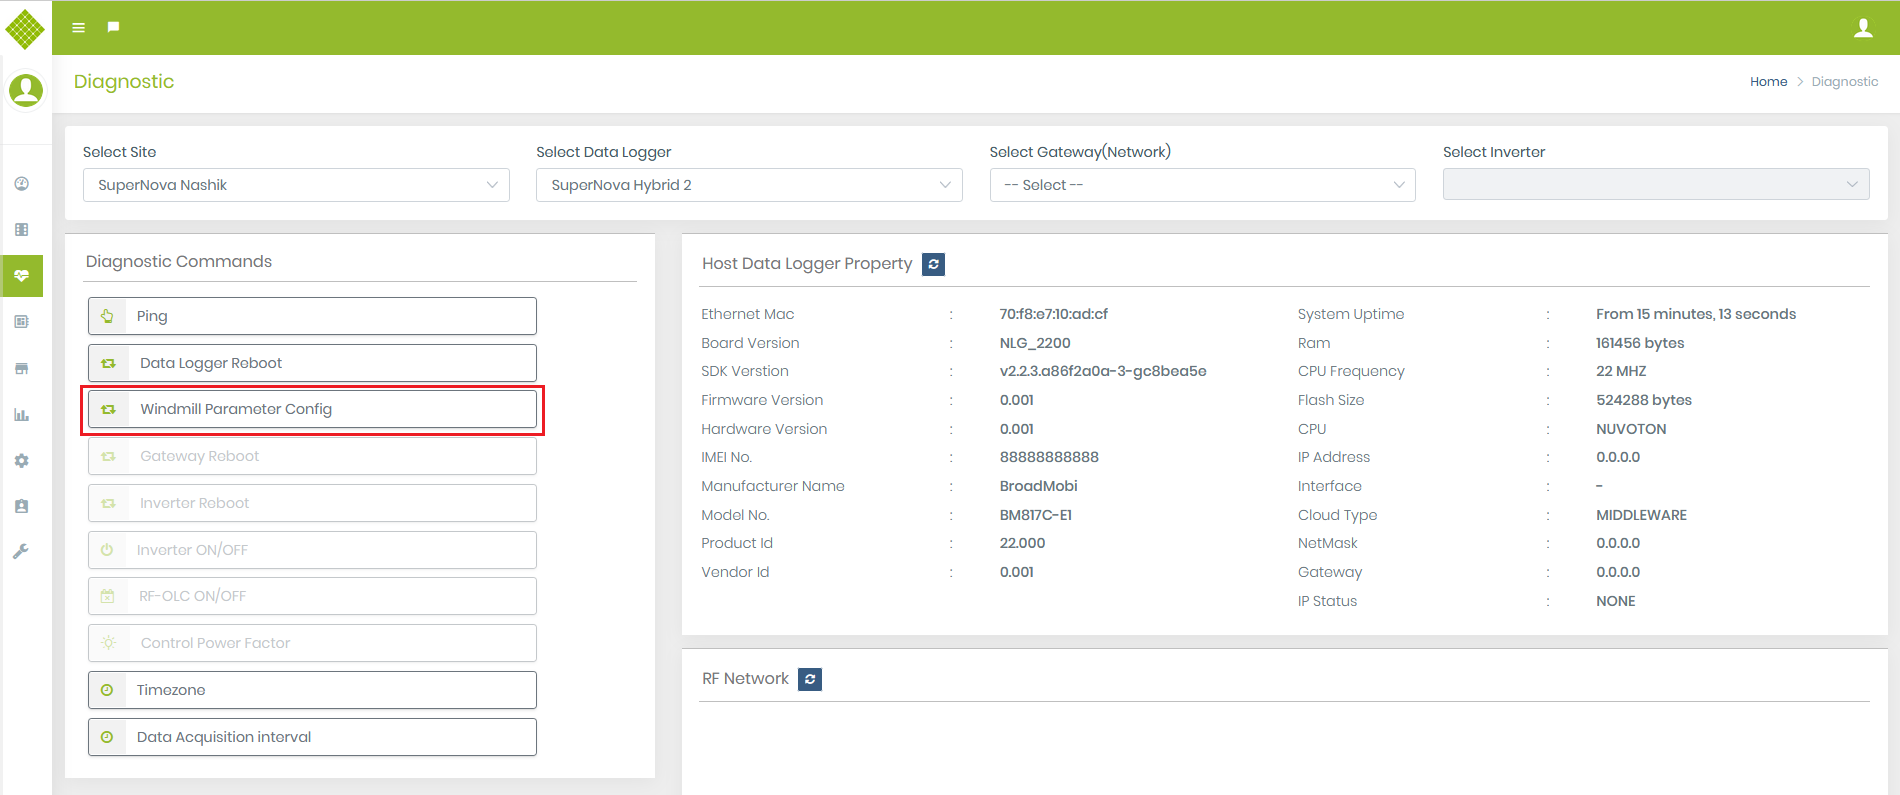Click the Data Logger Reboot command
The width and height of the screenshot is (1900, 795).
pyautogui.click(x=312, y=363)
